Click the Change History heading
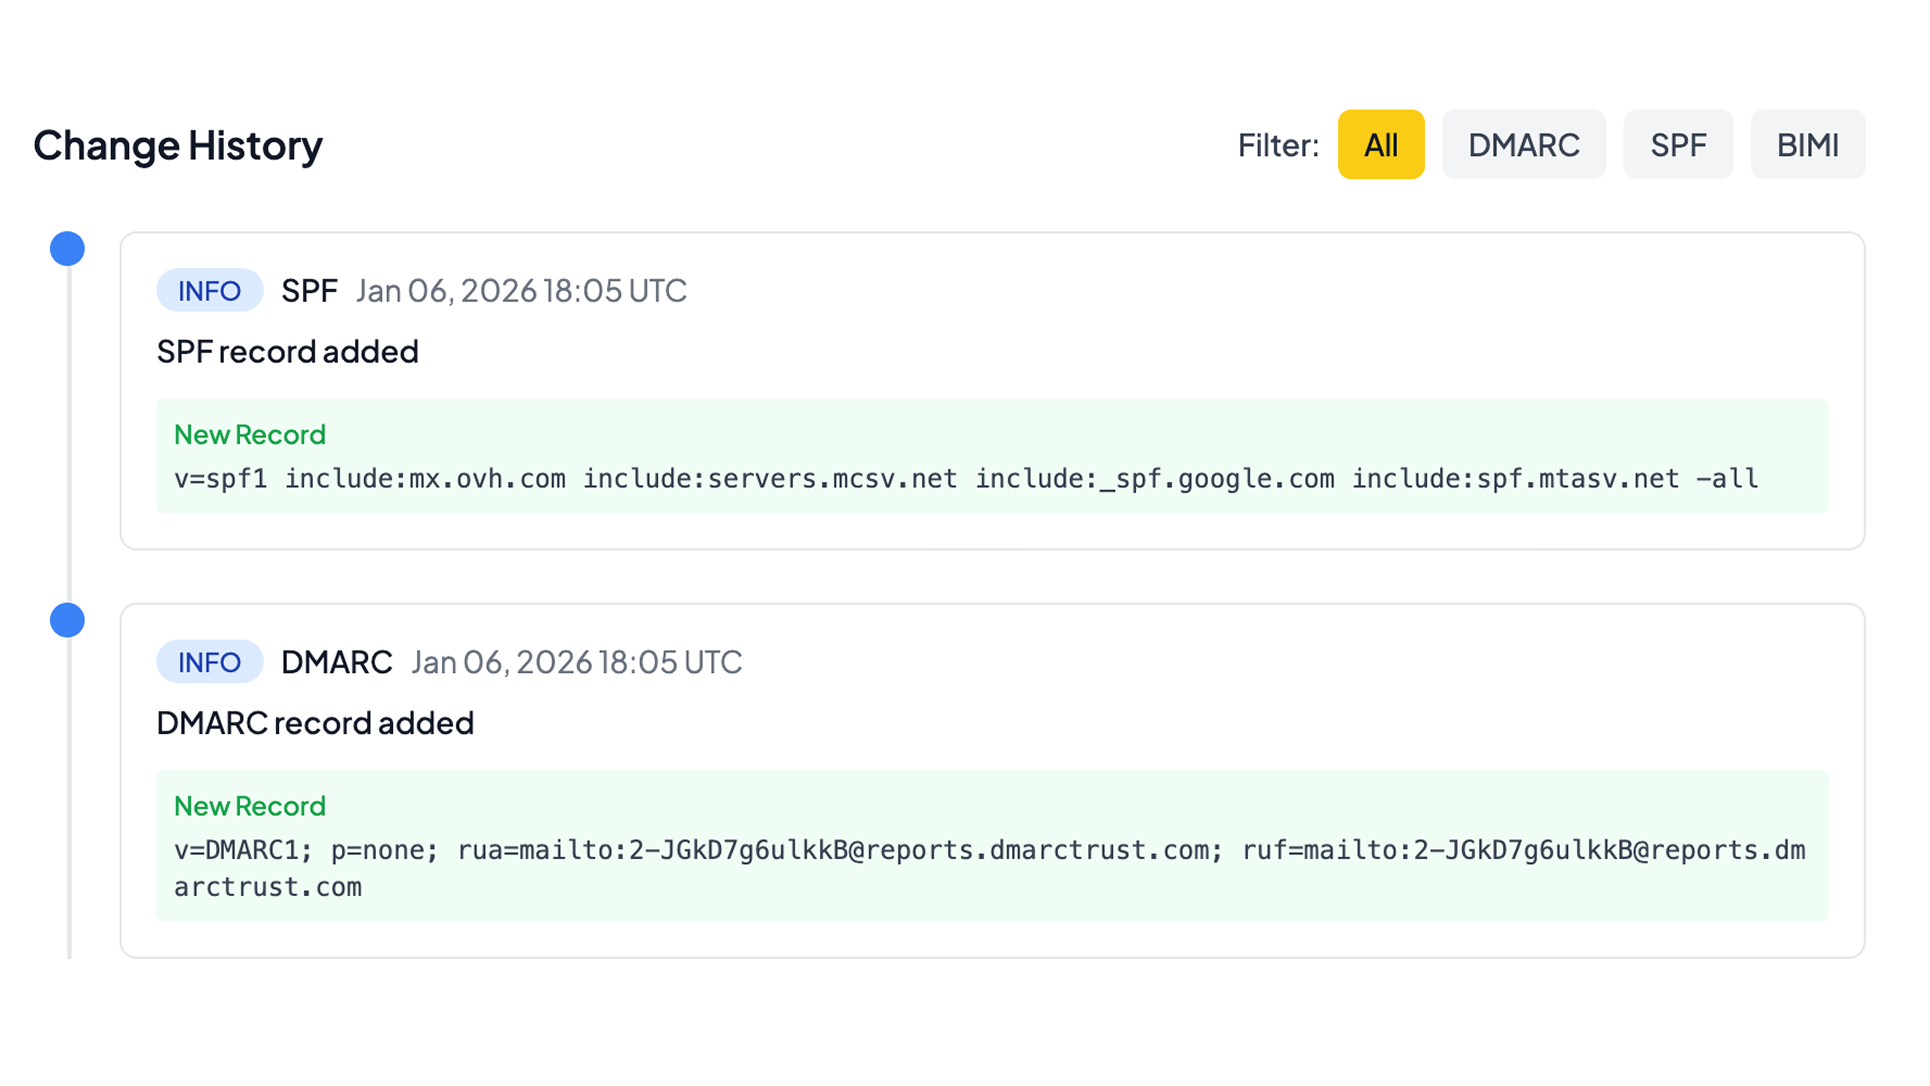The image size is (1930, 1086). click(x=178, y=145)
